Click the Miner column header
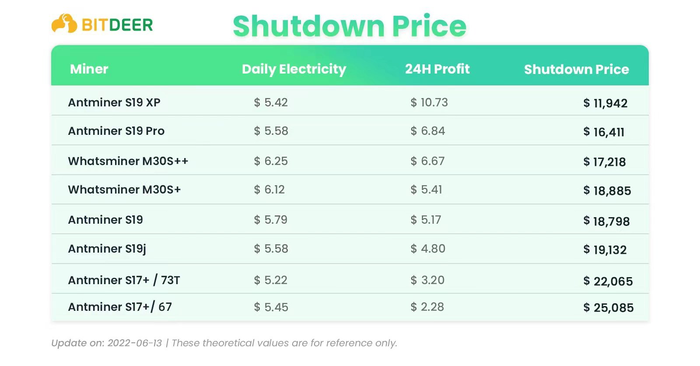This screenshot has height=366, width=700. (89, 69)
